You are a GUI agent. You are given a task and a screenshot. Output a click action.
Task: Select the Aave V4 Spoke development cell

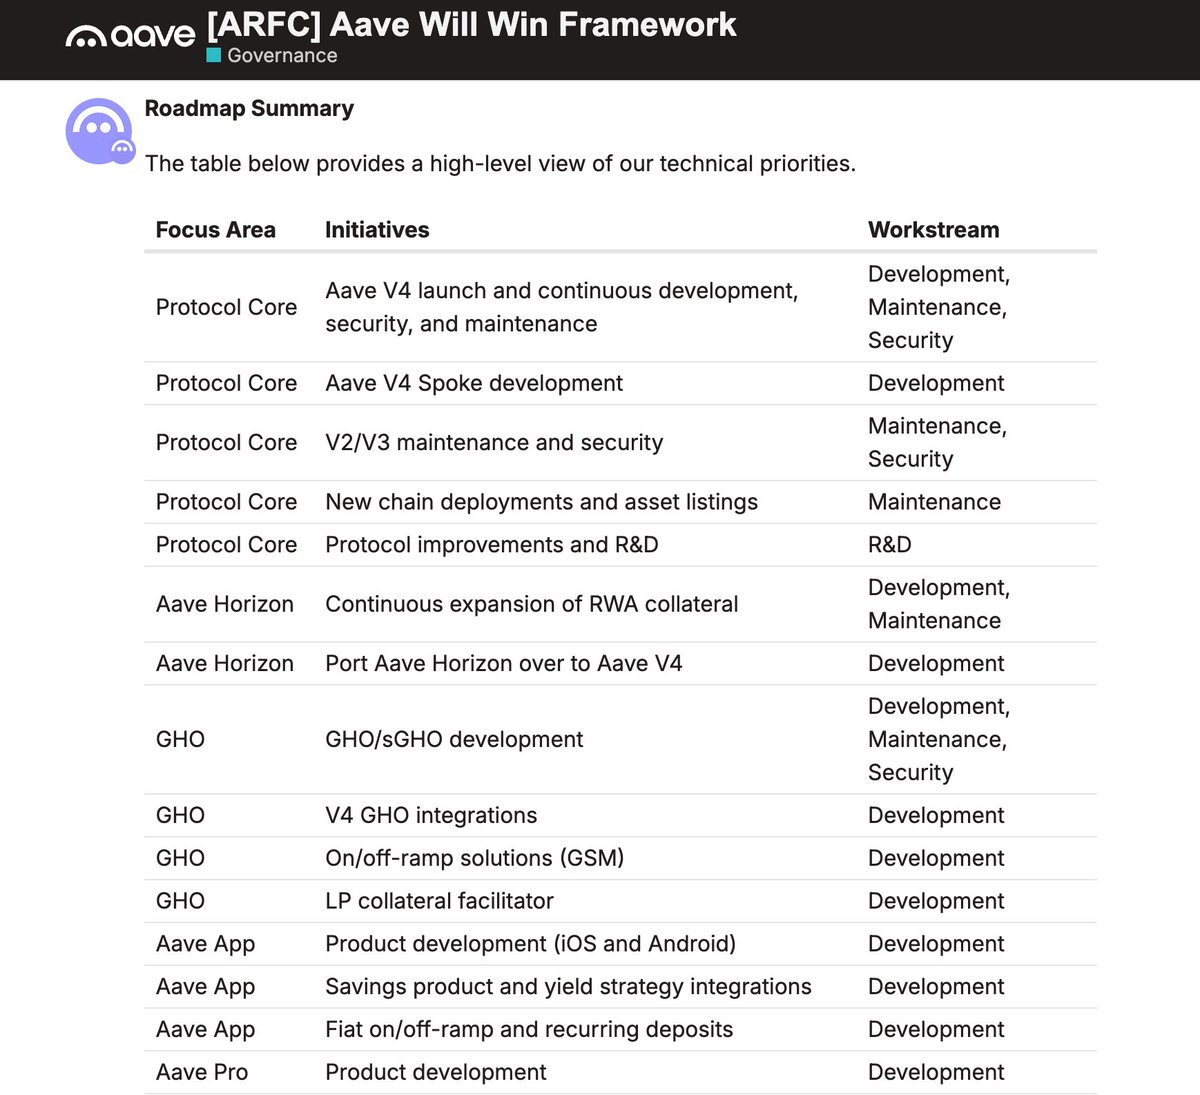pos(473,383)
